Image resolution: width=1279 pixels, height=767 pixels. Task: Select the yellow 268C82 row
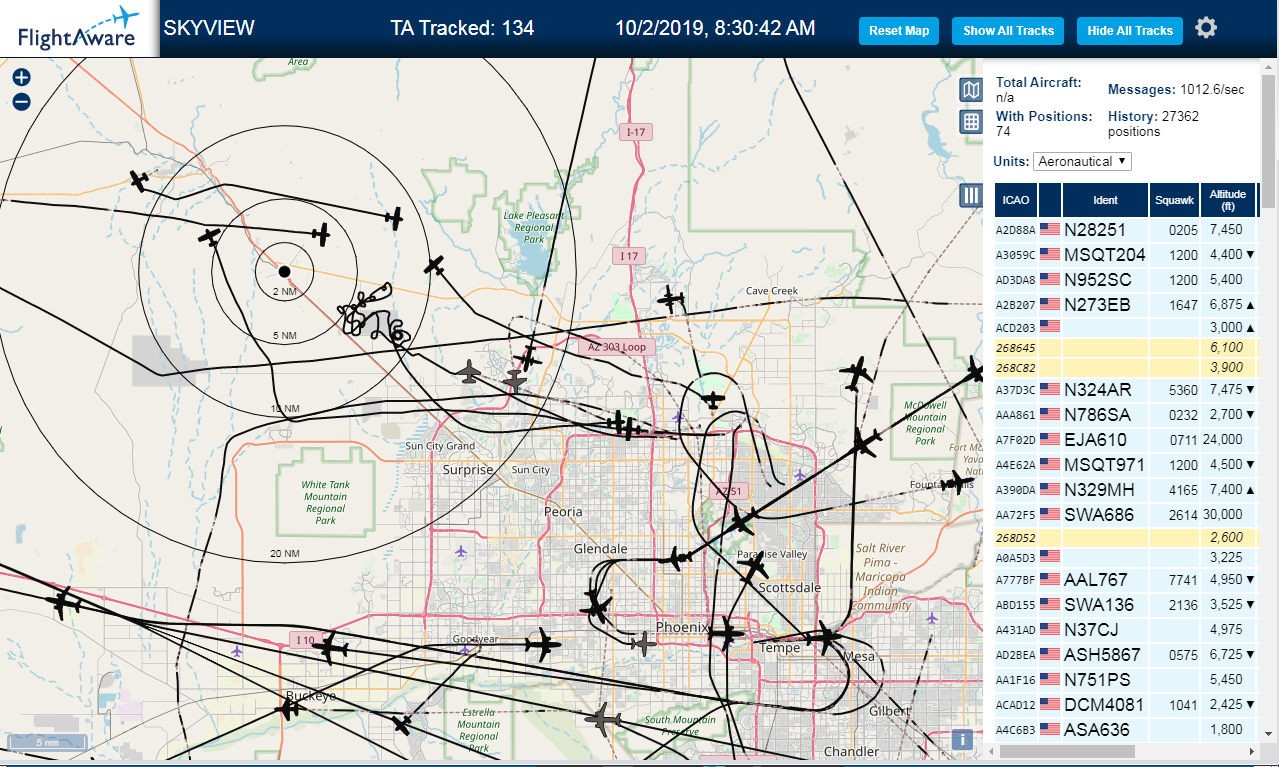point(1125,367)
